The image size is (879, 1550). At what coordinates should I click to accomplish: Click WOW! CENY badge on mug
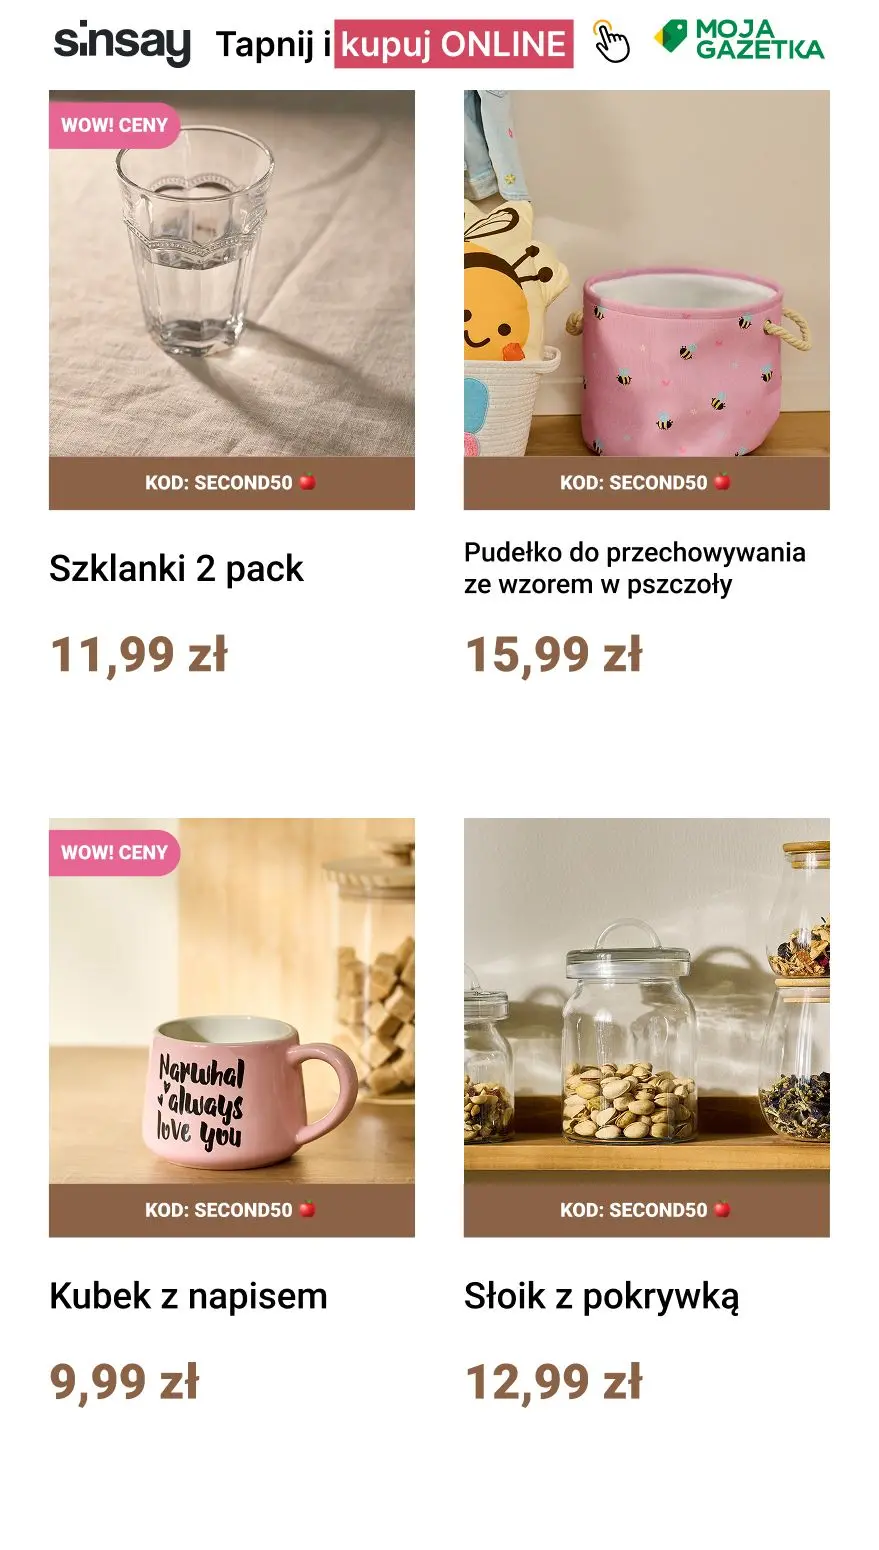(x=114, y=853)
